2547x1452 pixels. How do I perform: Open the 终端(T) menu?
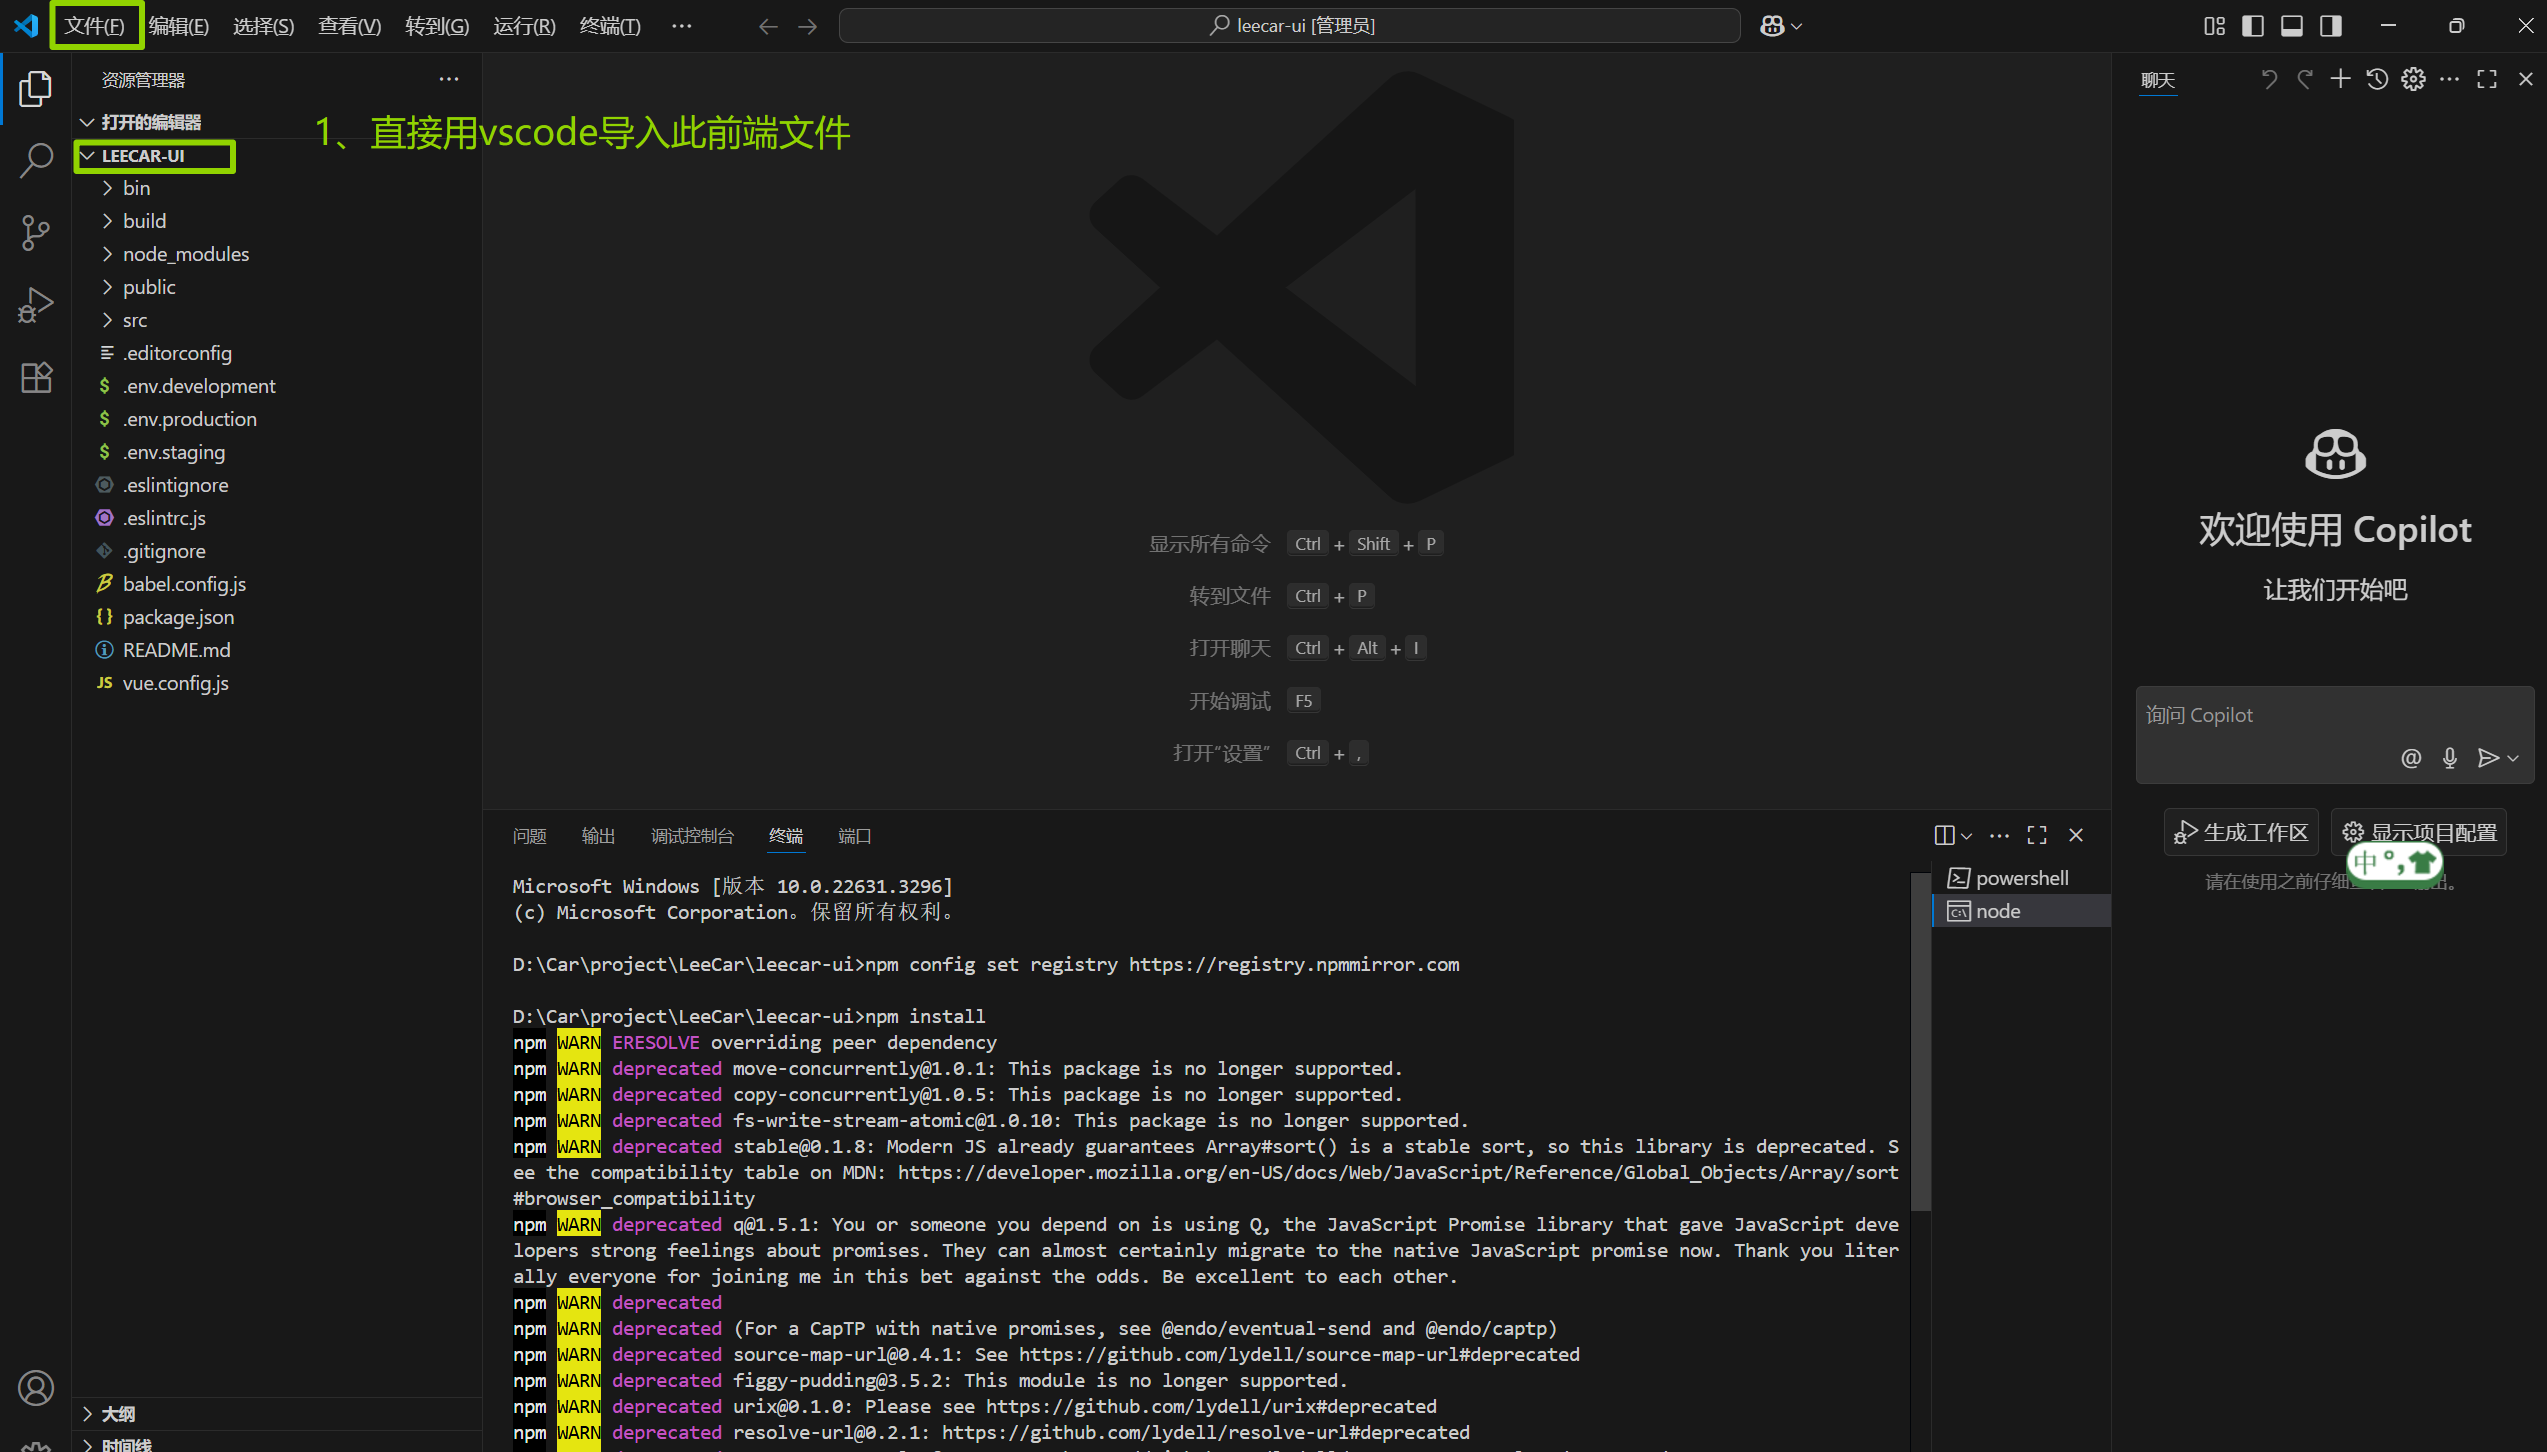610,26
